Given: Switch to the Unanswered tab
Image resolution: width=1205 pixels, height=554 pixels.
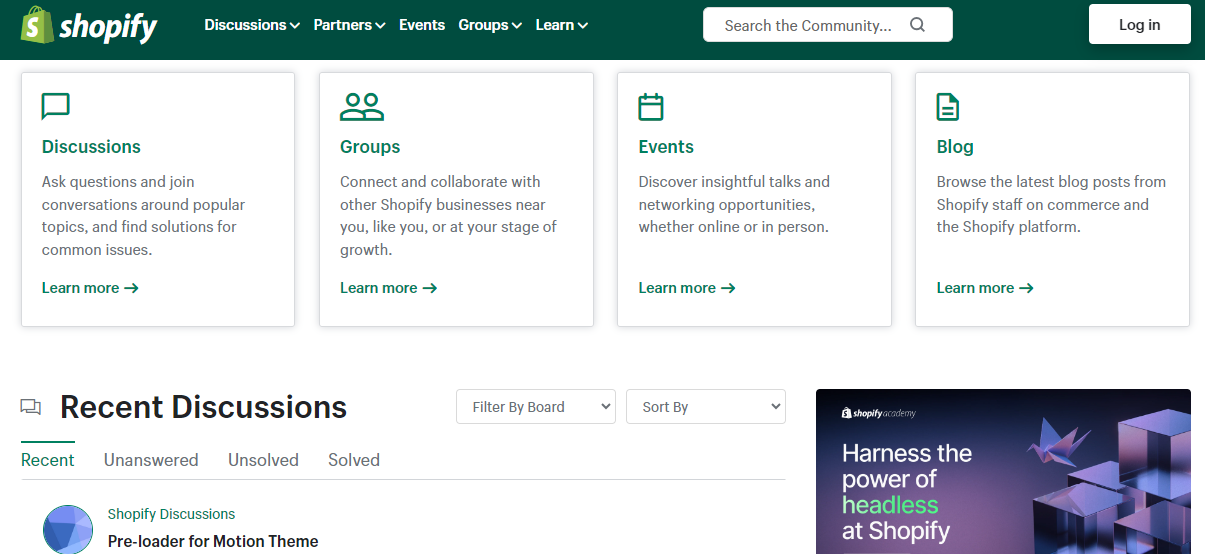Looking at the screenshot, I should tap(151, 460).
